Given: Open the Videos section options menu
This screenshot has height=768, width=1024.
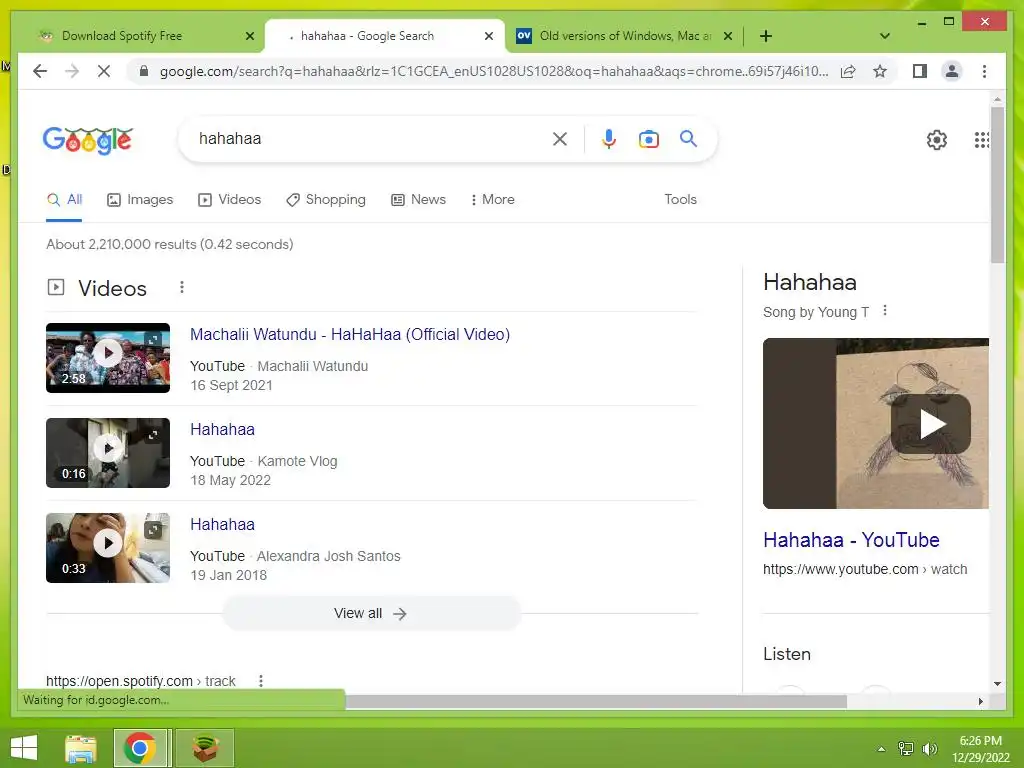Looking at the screenshot, I should pyautogui.click(x=182, y=287).
